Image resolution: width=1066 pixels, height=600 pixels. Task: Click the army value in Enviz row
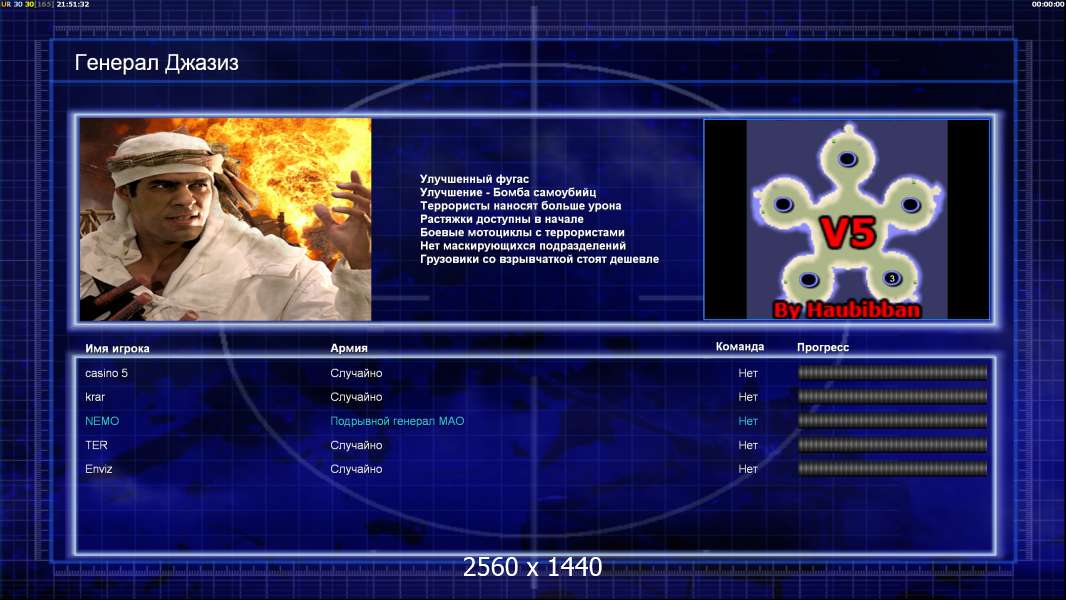(x=356, y=469)
